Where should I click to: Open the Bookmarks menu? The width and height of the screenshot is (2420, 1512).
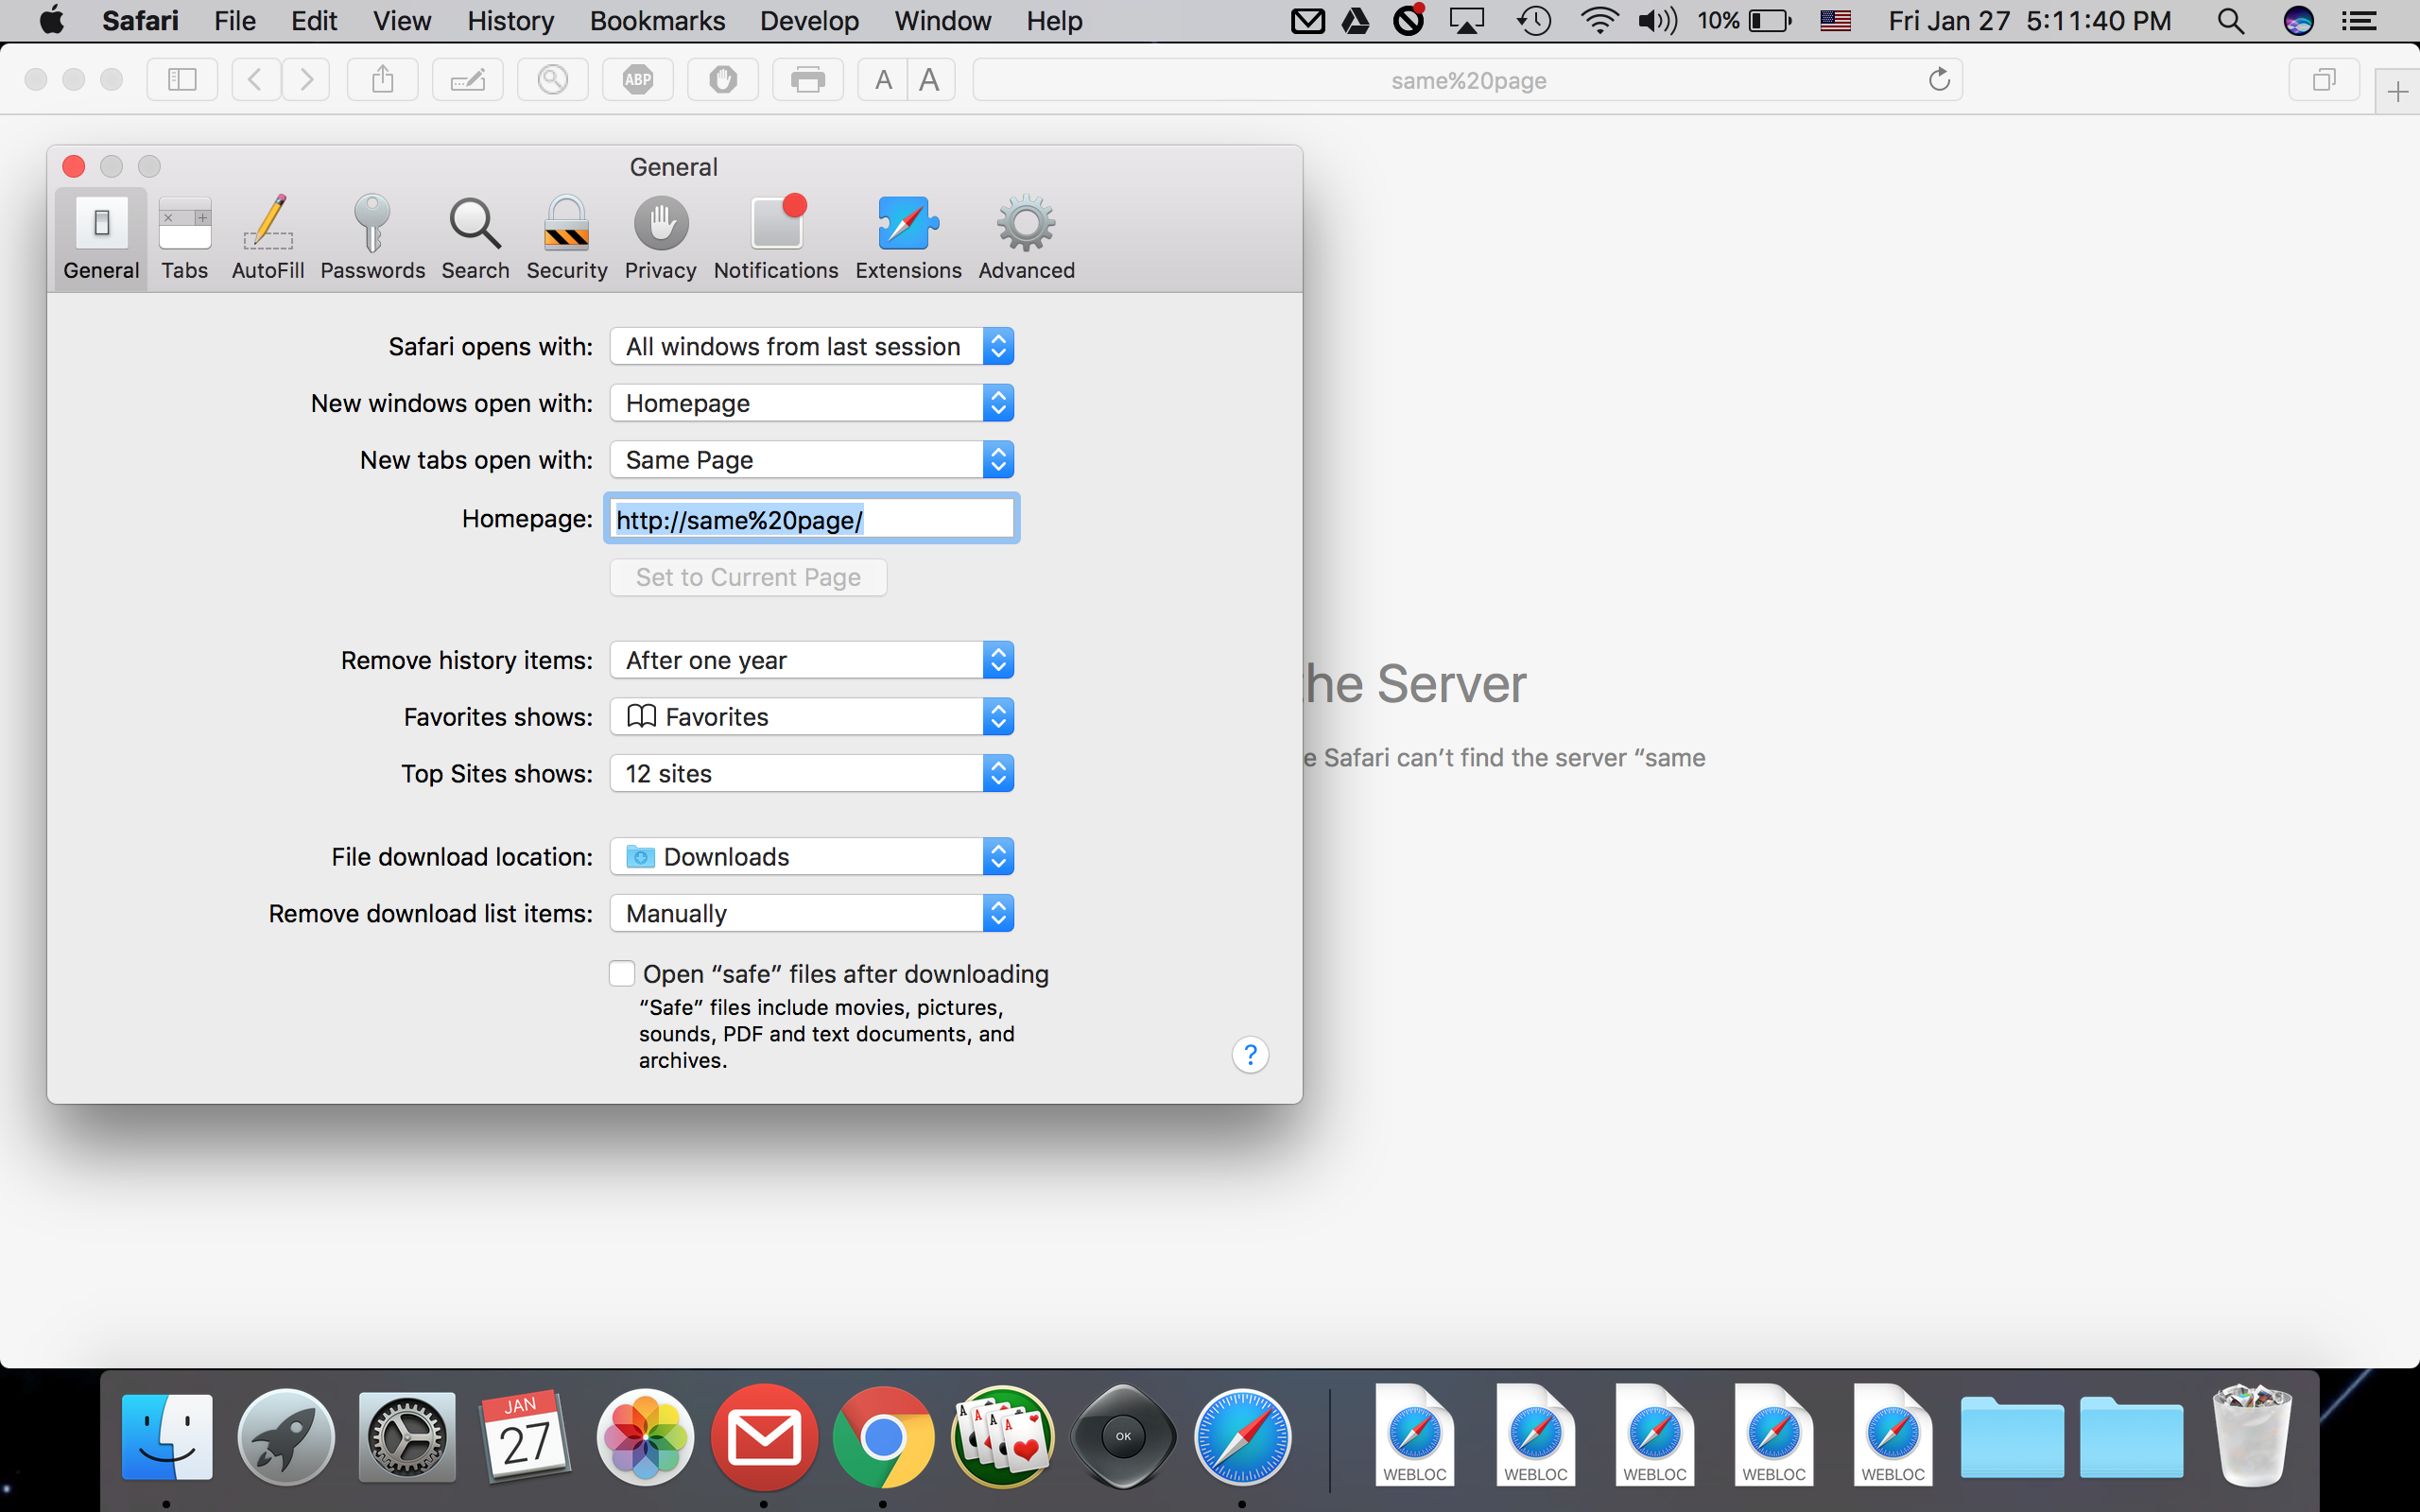(x=657, y=21)
